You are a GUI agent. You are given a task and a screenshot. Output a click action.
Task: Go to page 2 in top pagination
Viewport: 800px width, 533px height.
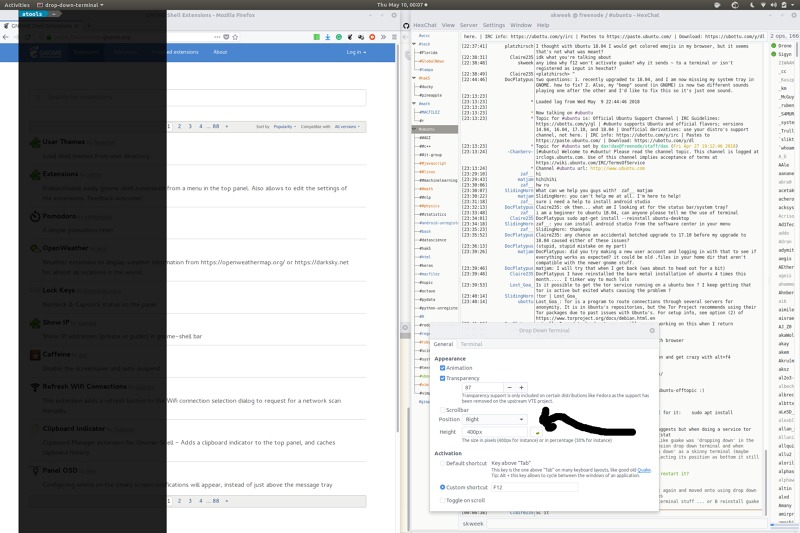[180, 126]
